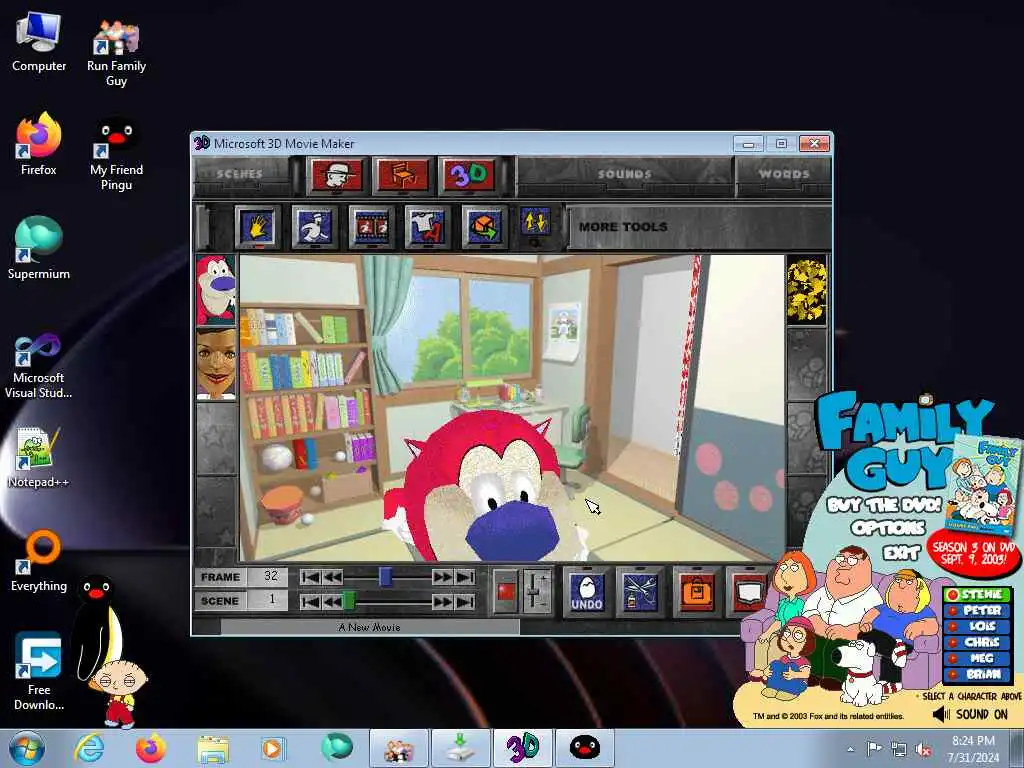Click the Season 3 on DVD red badge

tap(974, 554)
